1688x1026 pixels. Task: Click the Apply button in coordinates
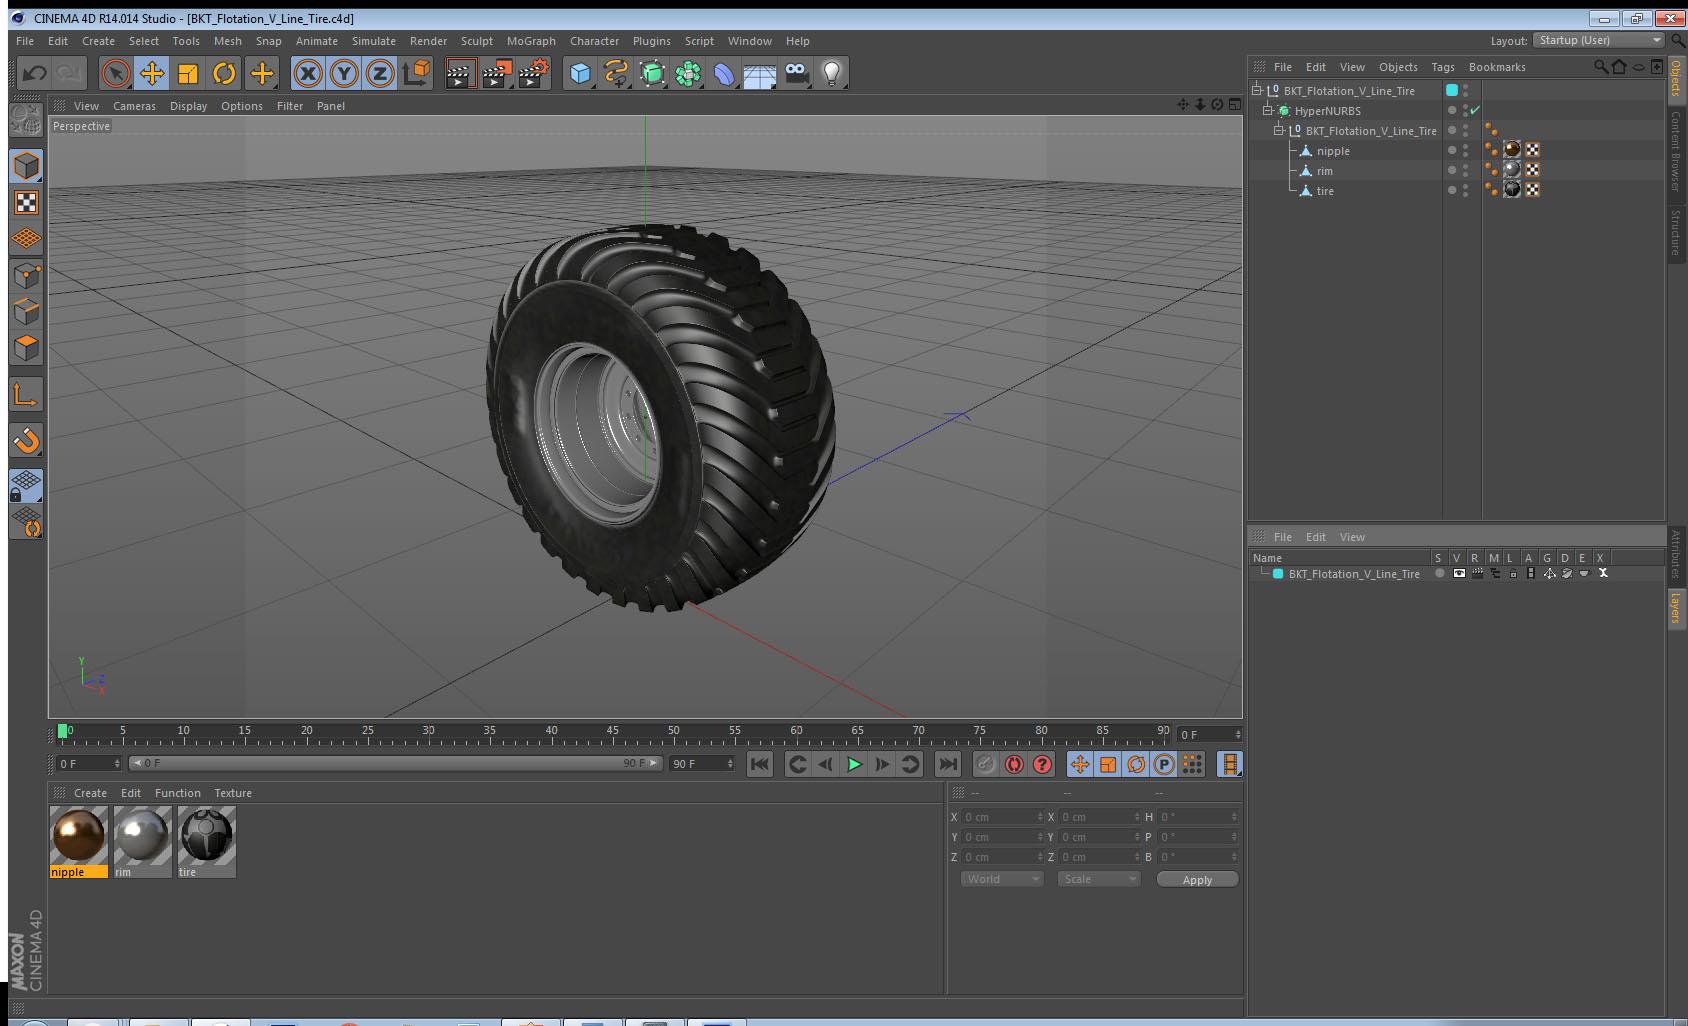(1197, 879)
